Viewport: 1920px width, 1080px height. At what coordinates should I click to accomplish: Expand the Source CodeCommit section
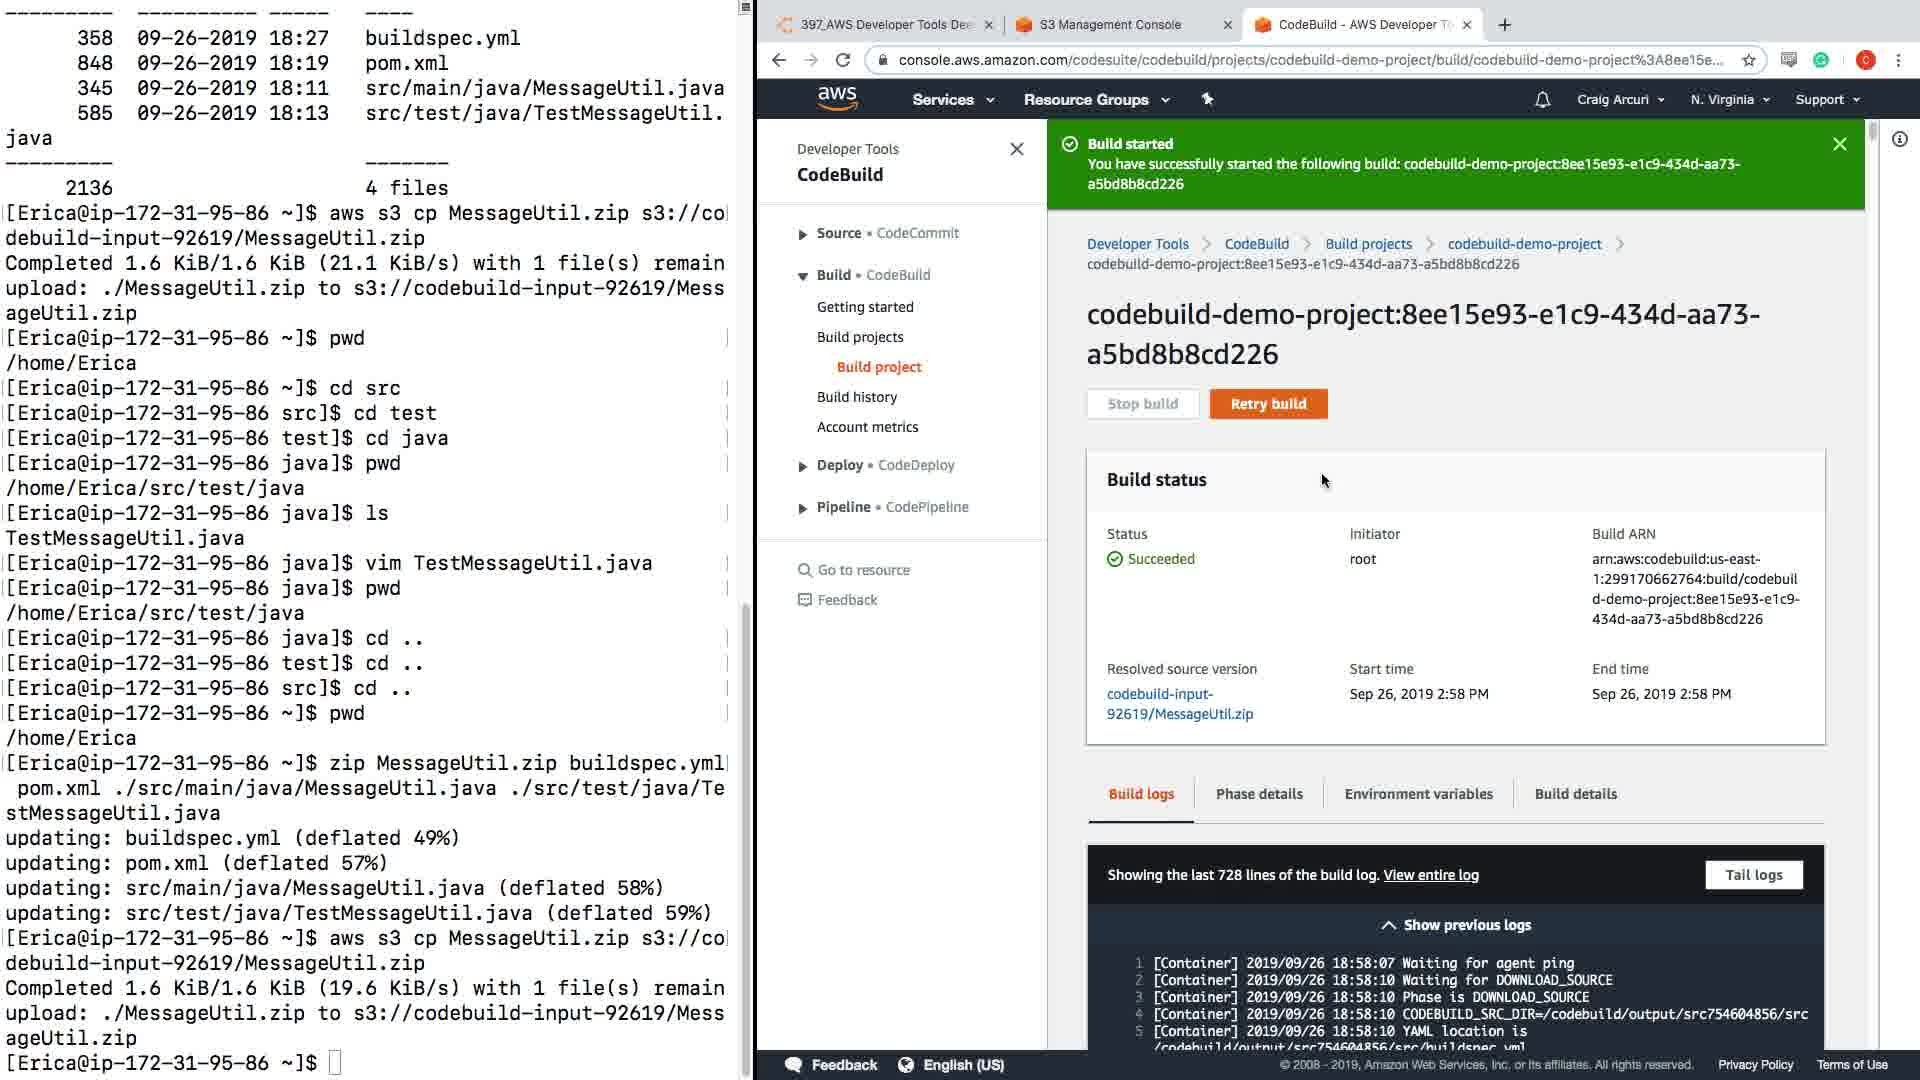coord(803,234)
